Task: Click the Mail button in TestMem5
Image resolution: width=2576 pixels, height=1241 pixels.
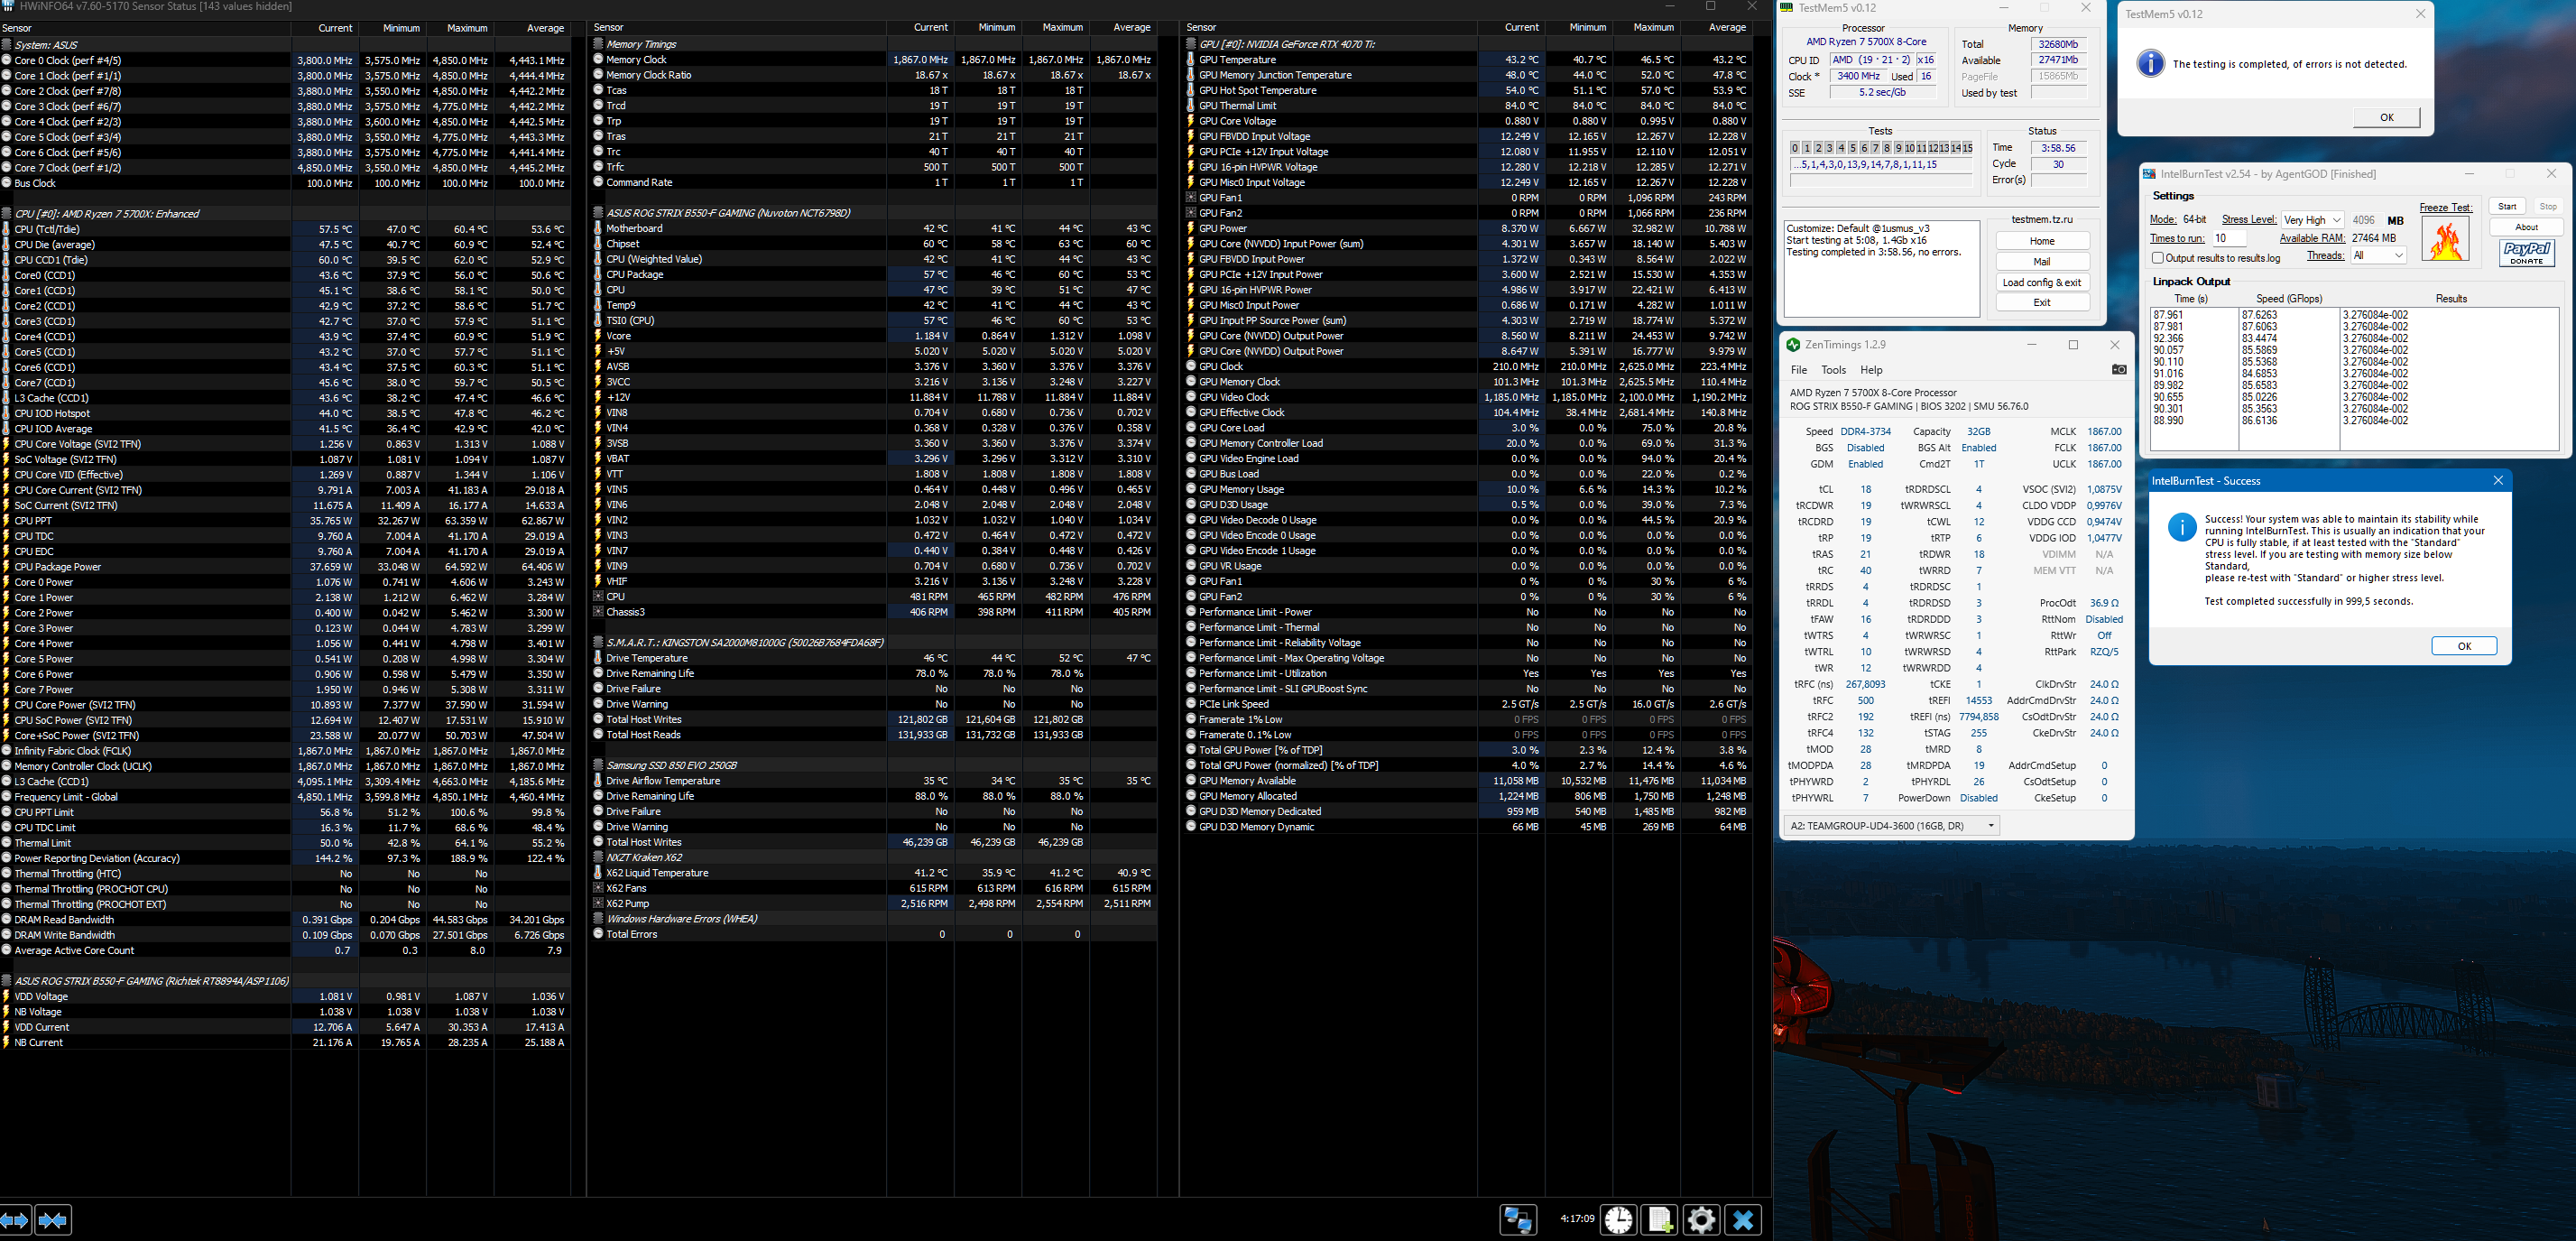Action: (2042, 262)
